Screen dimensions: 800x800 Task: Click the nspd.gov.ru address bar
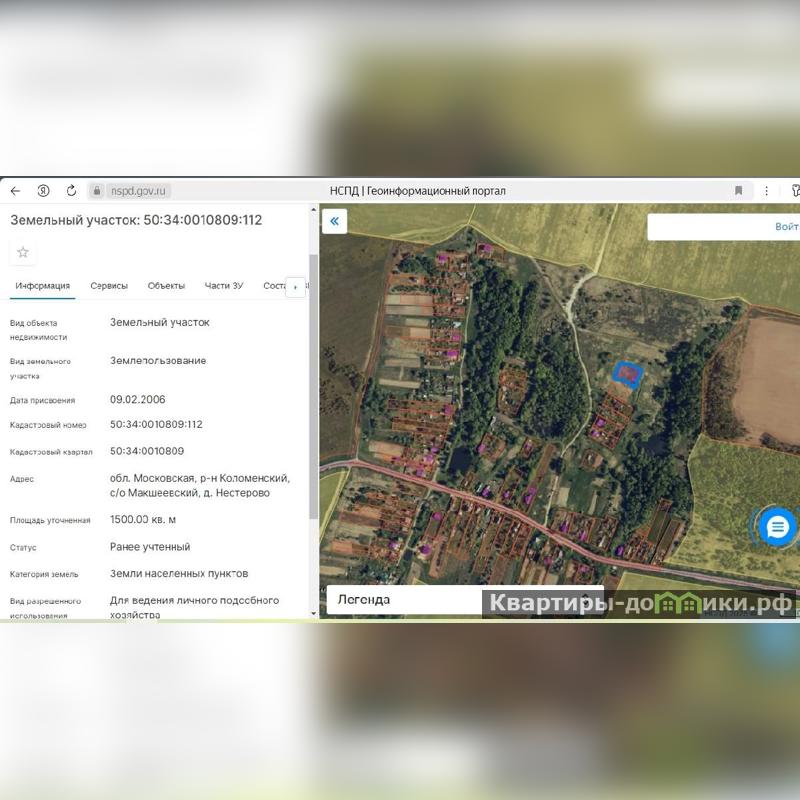tap(139, 191)
